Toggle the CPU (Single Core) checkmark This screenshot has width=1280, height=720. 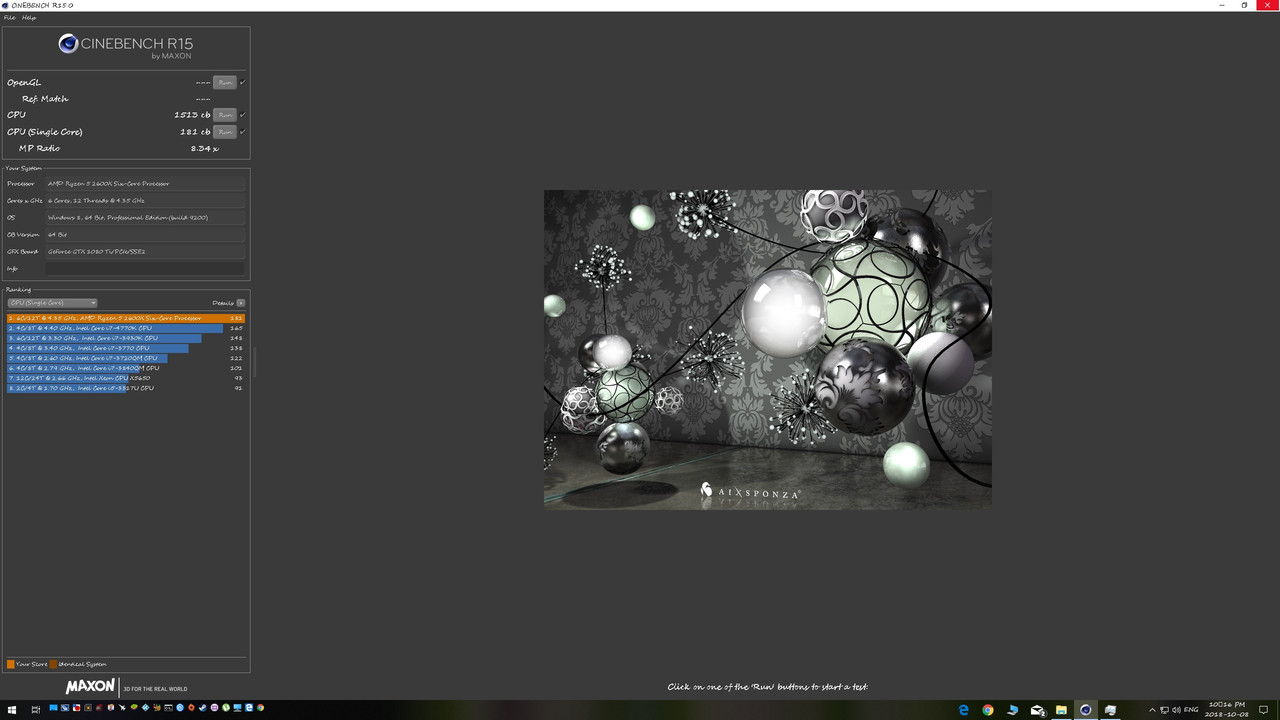pyautogui.click(x=242, y=131)
